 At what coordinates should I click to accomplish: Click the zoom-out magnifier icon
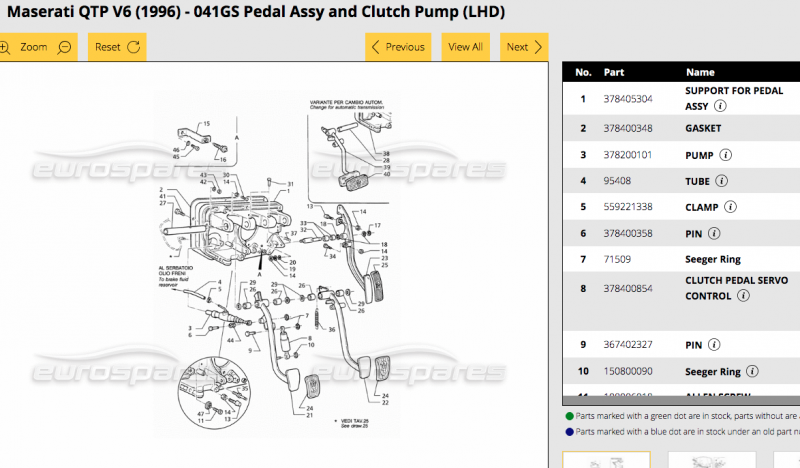click(64, 47)
